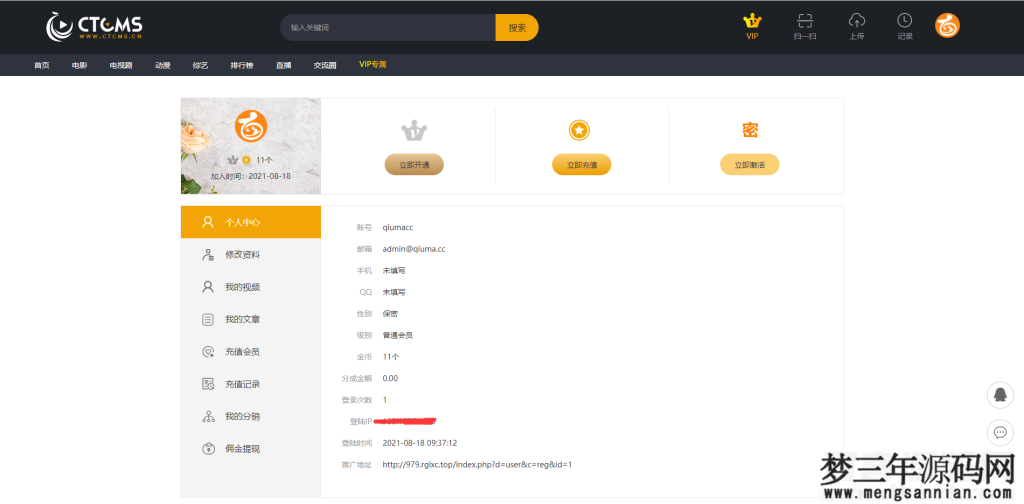Select 我的视频 sidebar item

click(x=251, y=287)
